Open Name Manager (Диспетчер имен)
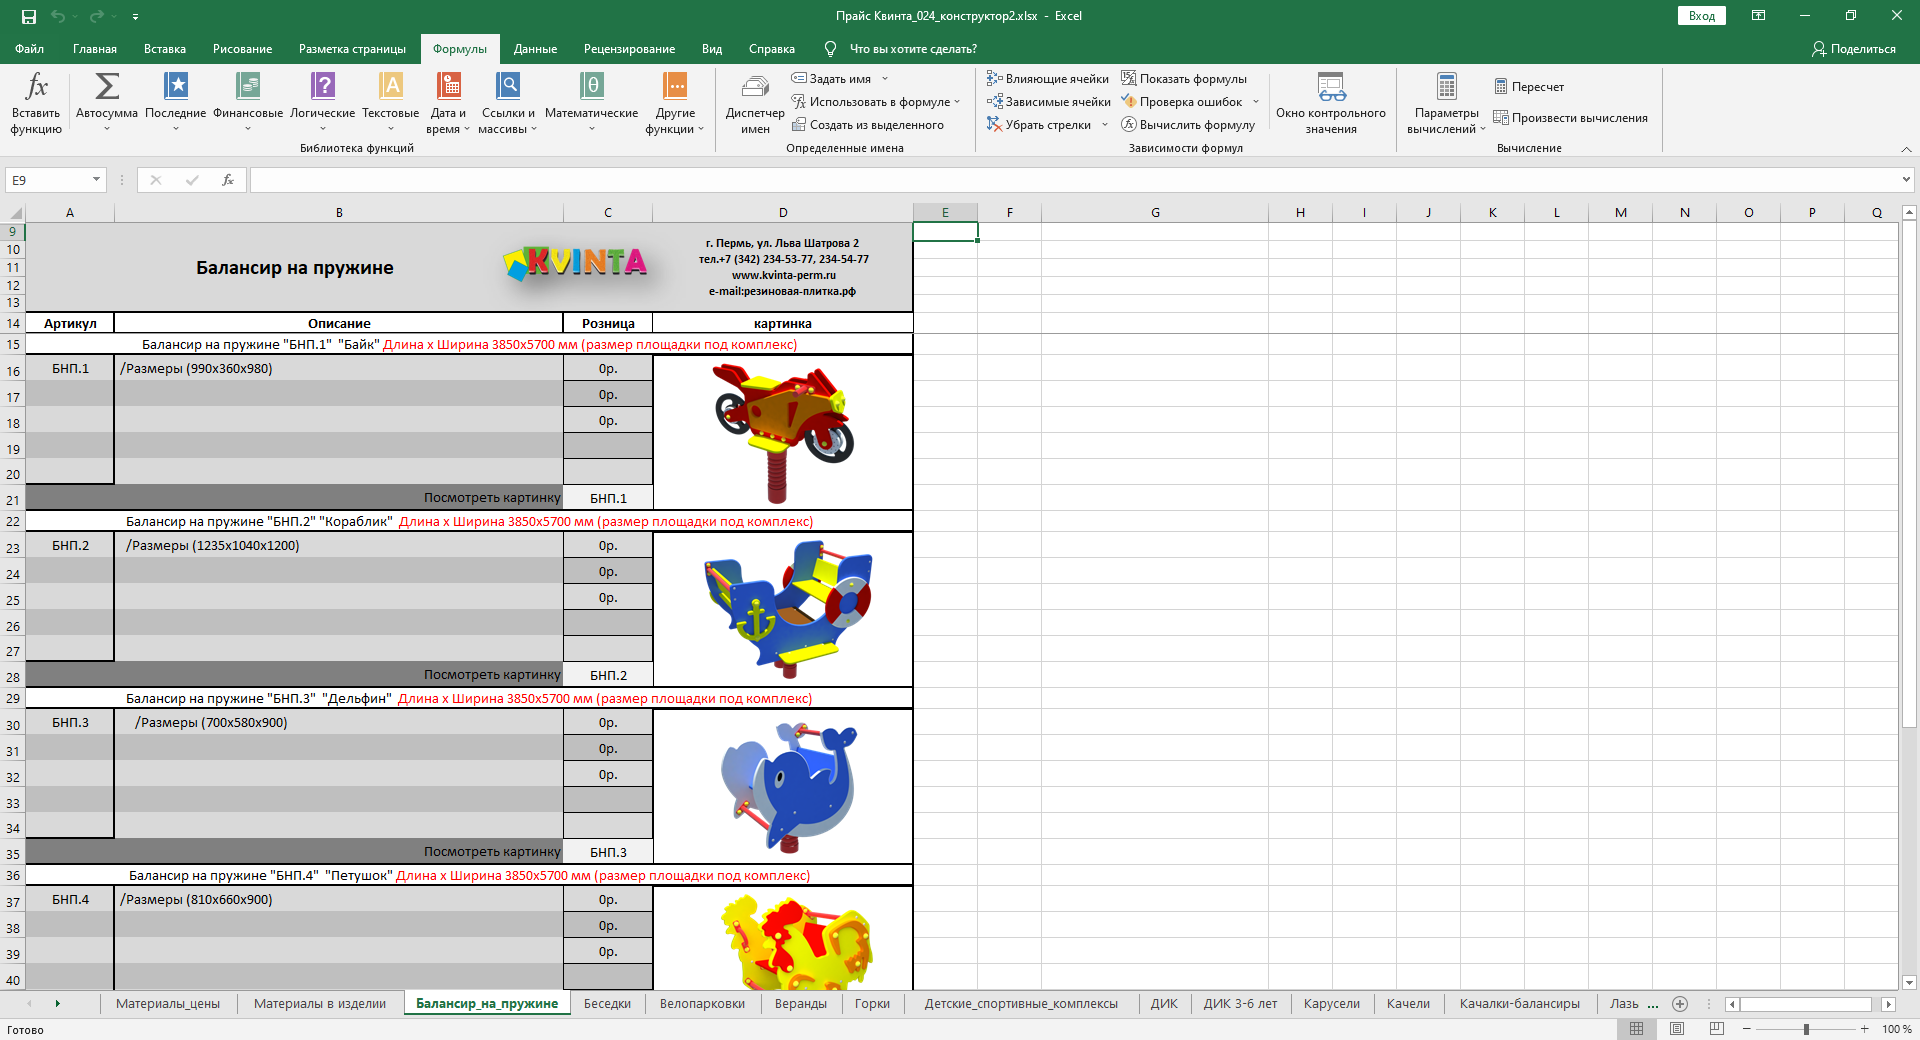 pos(755,103)
